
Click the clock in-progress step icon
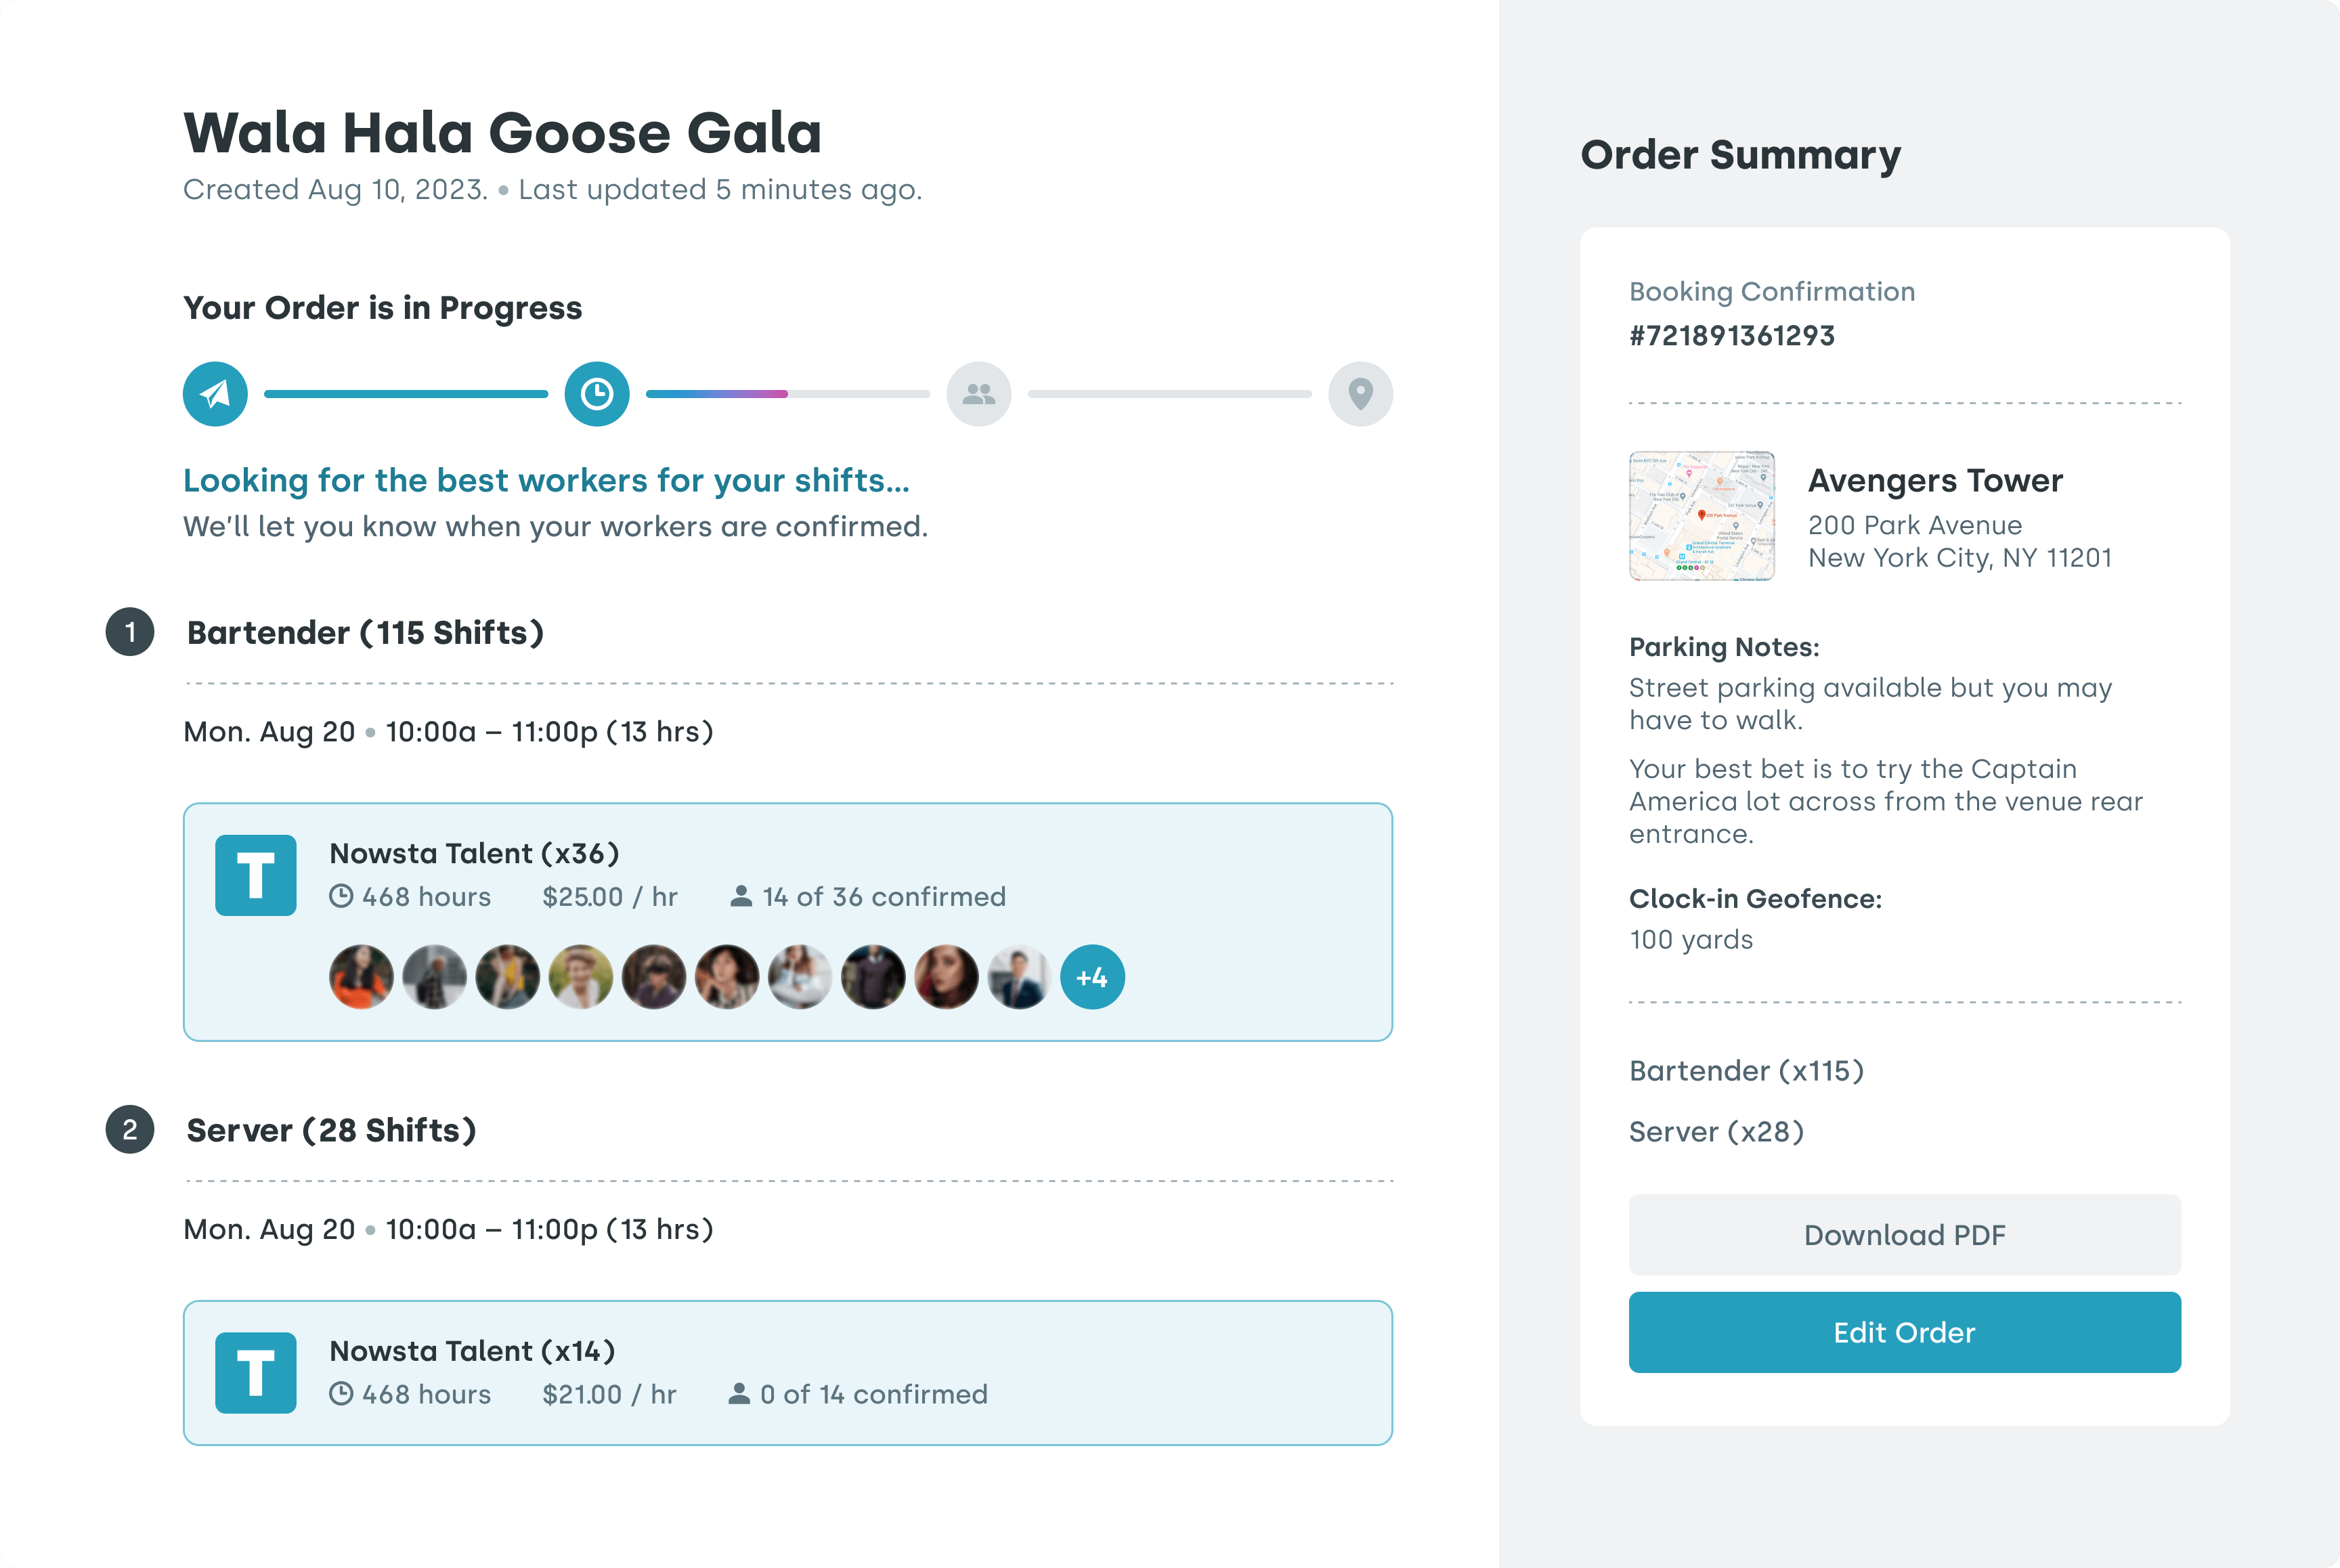(597, 394)
